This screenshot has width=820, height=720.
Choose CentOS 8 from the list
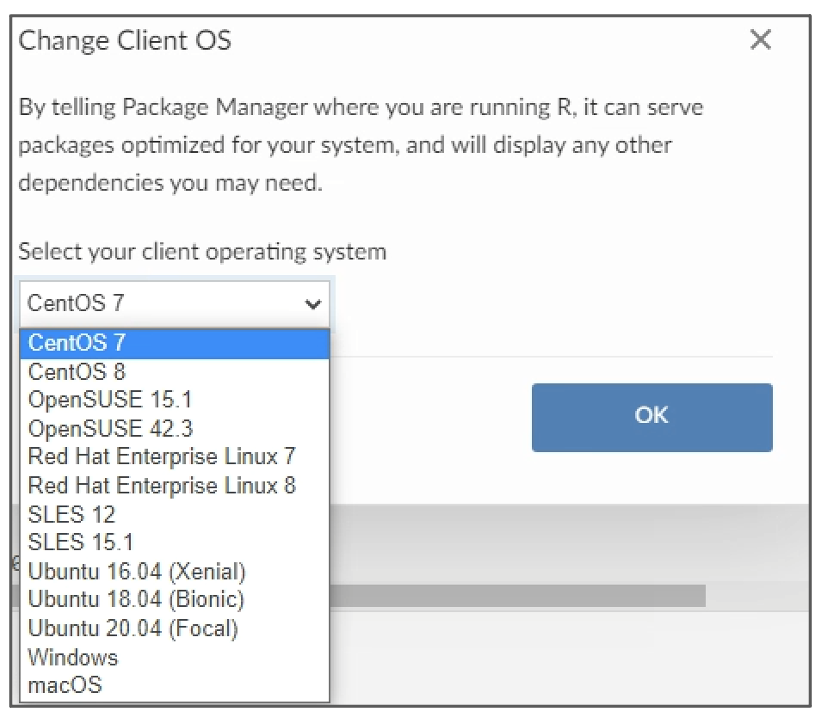(175, 372)
